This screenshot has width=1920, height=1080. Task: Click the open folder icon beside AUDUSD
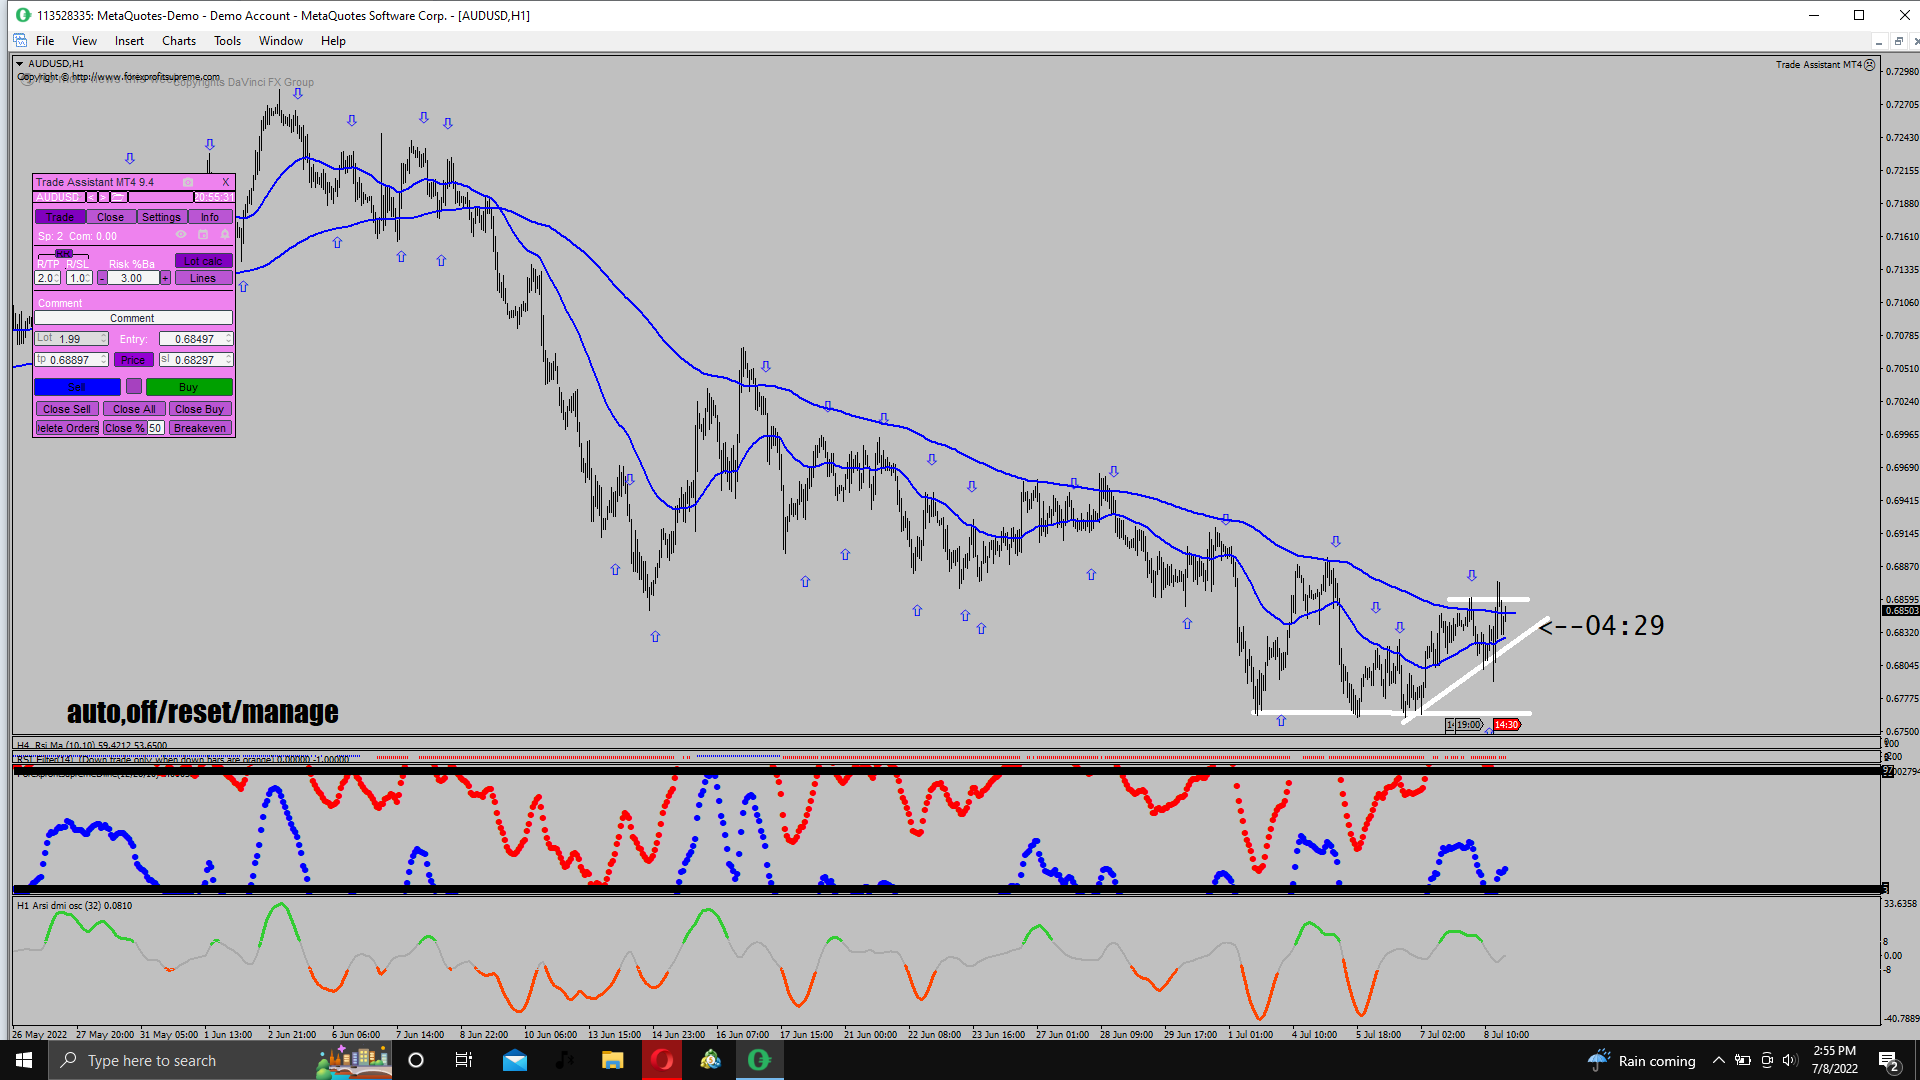click(117, 197)
